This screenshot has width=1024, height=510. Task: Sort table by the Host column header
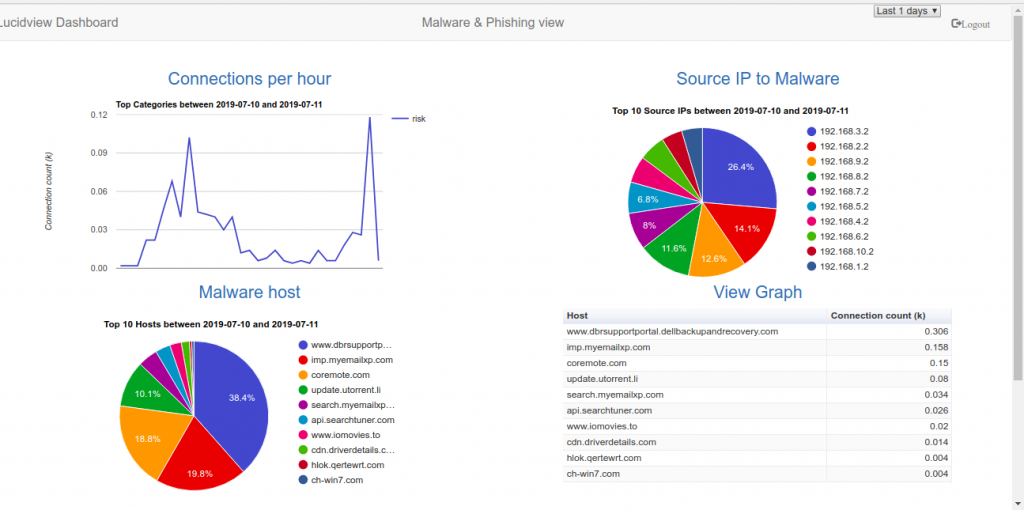tap(695, 316)
